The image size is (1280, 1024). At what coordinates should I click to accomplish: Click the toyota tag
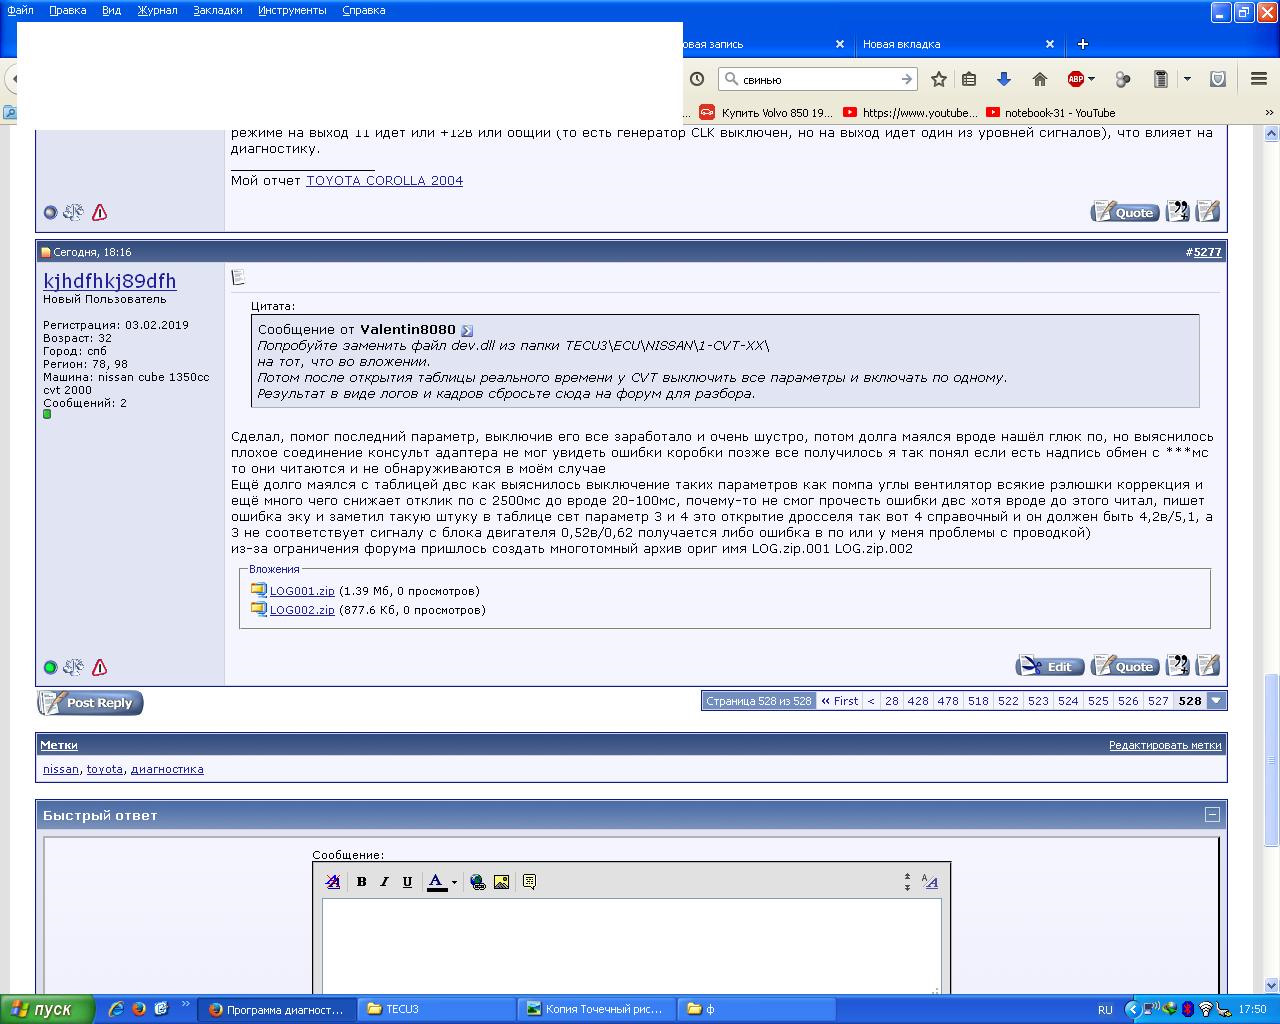105,769
